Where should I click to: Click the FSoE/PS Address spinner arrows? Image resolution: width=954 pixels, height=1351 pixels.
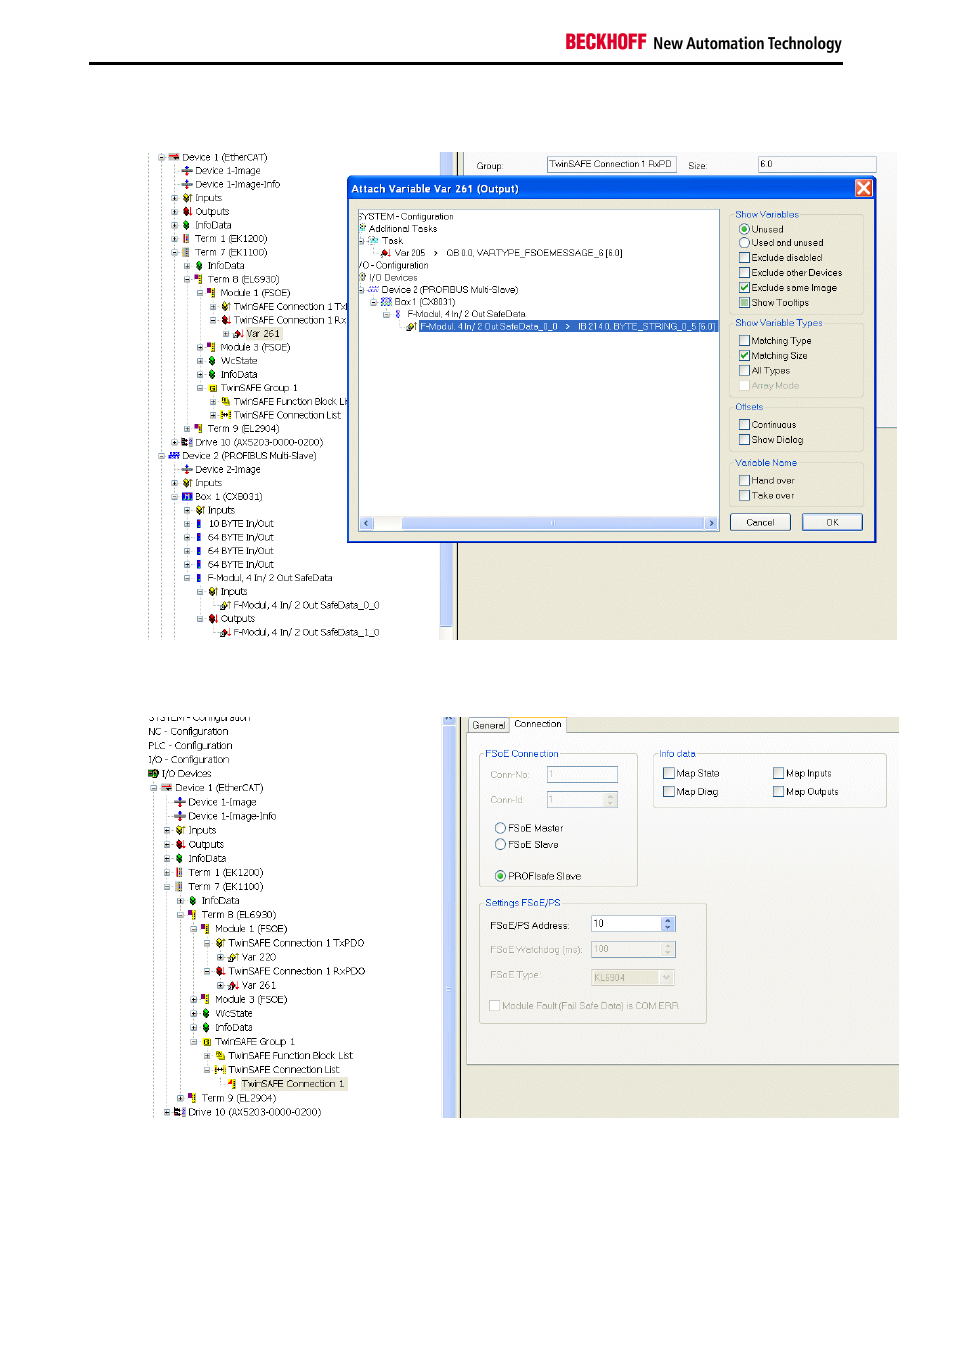pos(669,924)
